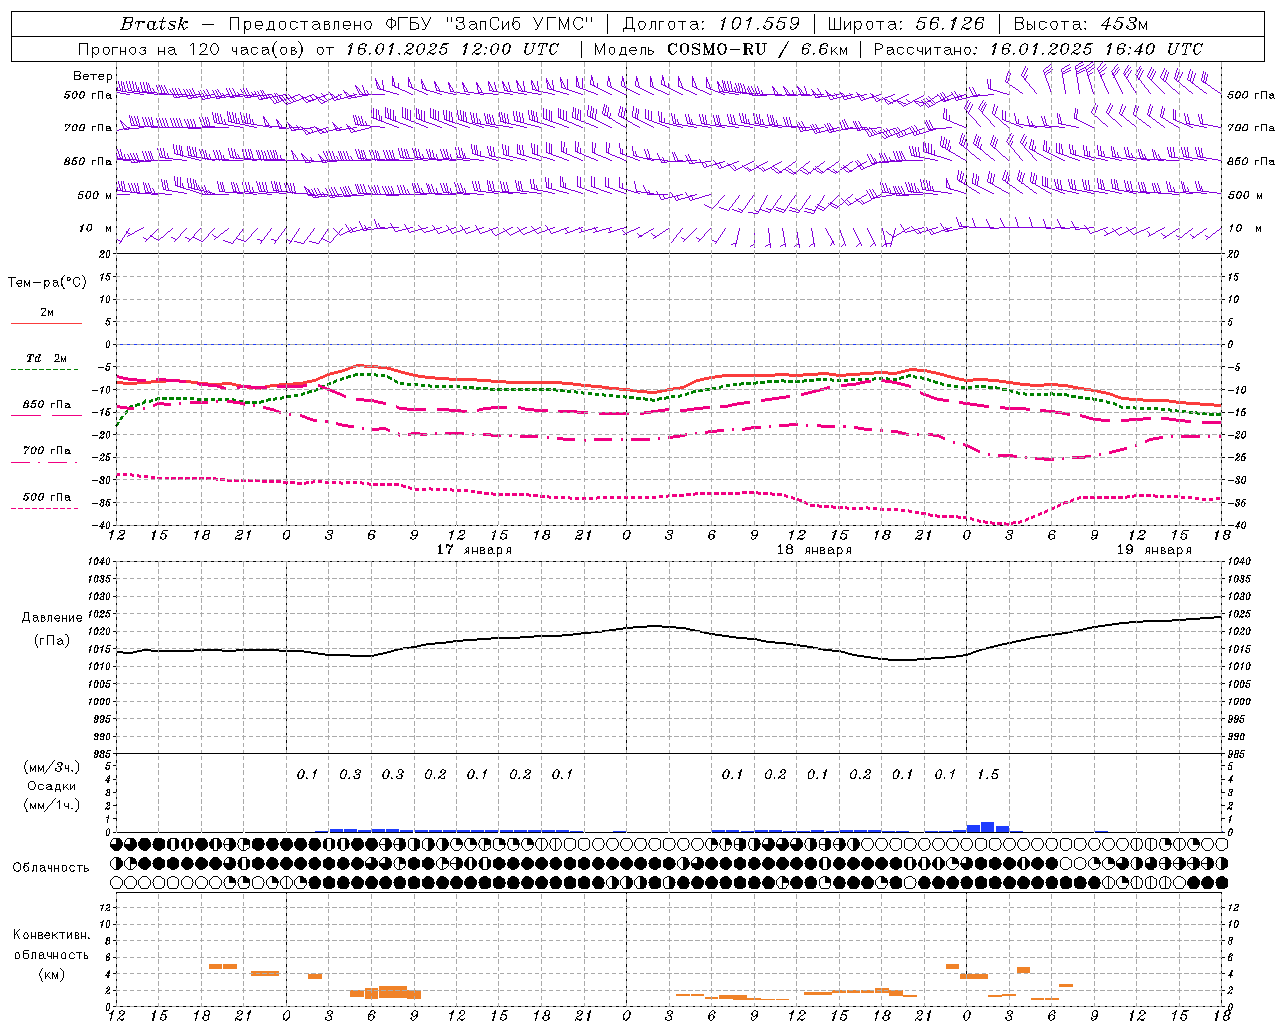The image size is (1280, 1024).
Task: Click the left "-40" temperature axis value
Action: [103, 526]
